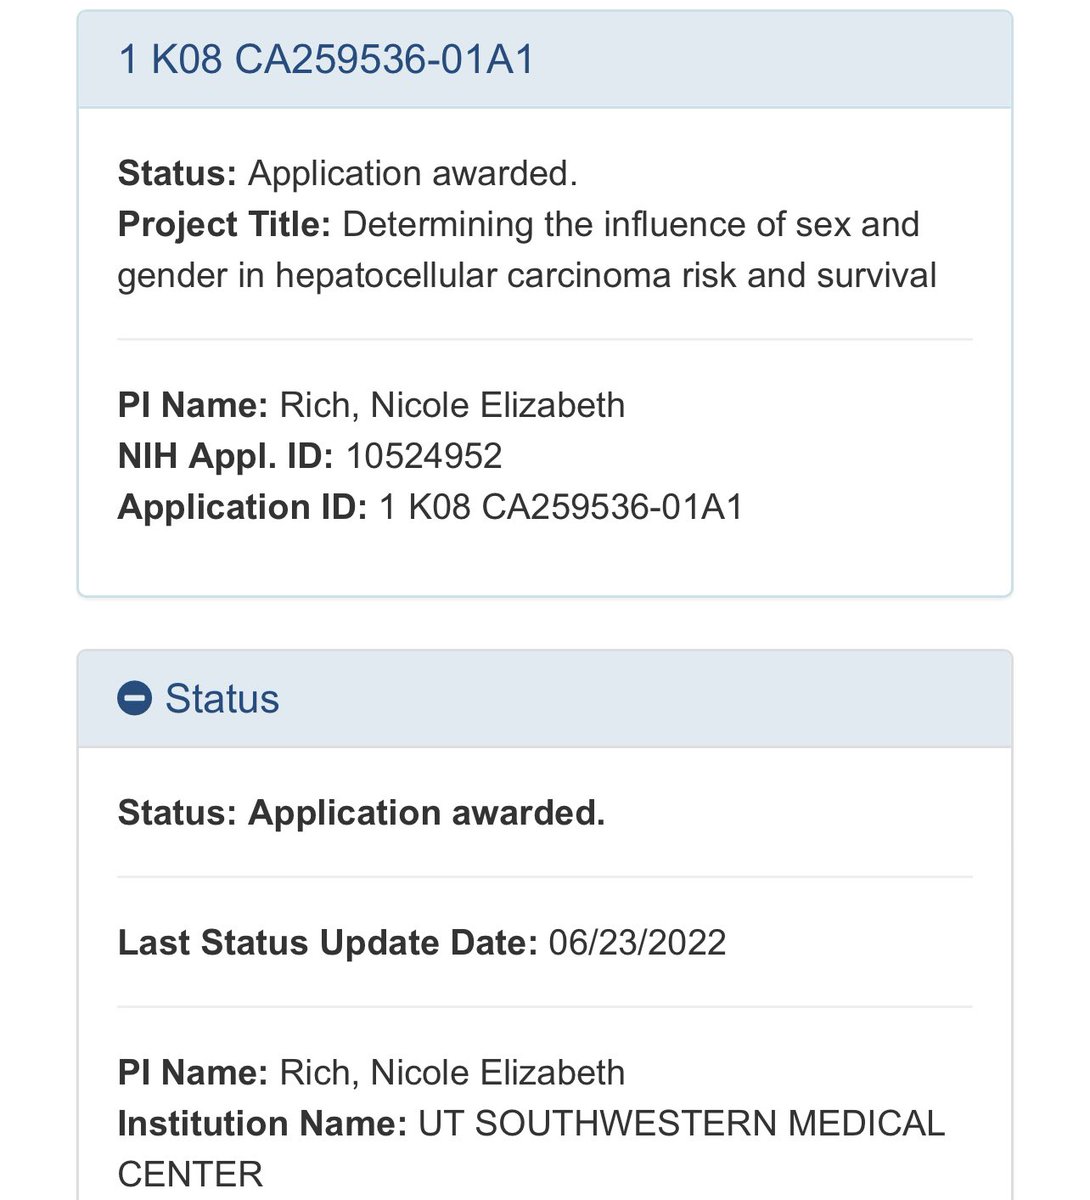1090x1200 pixels.
Task: Select the NIH Appl. ID number 10524952
Action: tap(424, 456)
